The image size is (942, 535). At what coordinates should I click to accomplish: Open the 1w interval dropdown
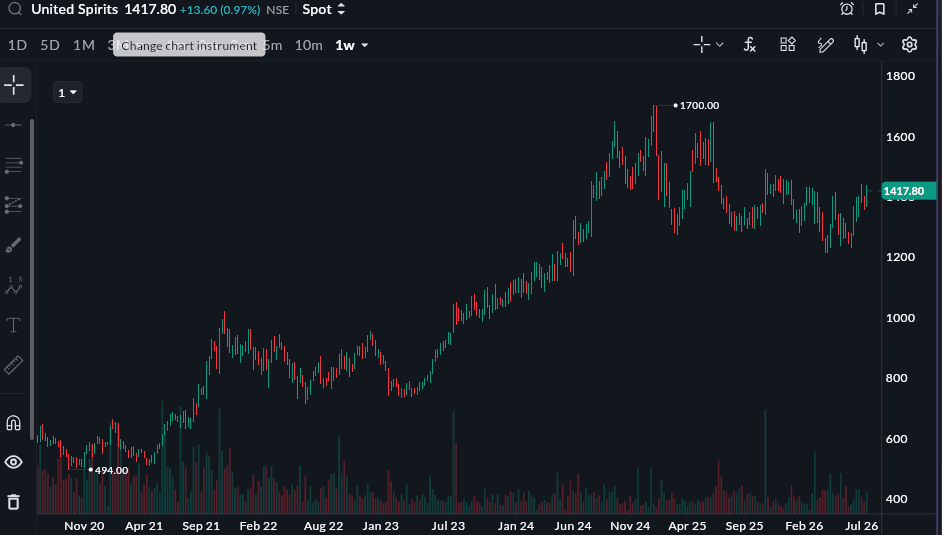[x=351, y=45]
